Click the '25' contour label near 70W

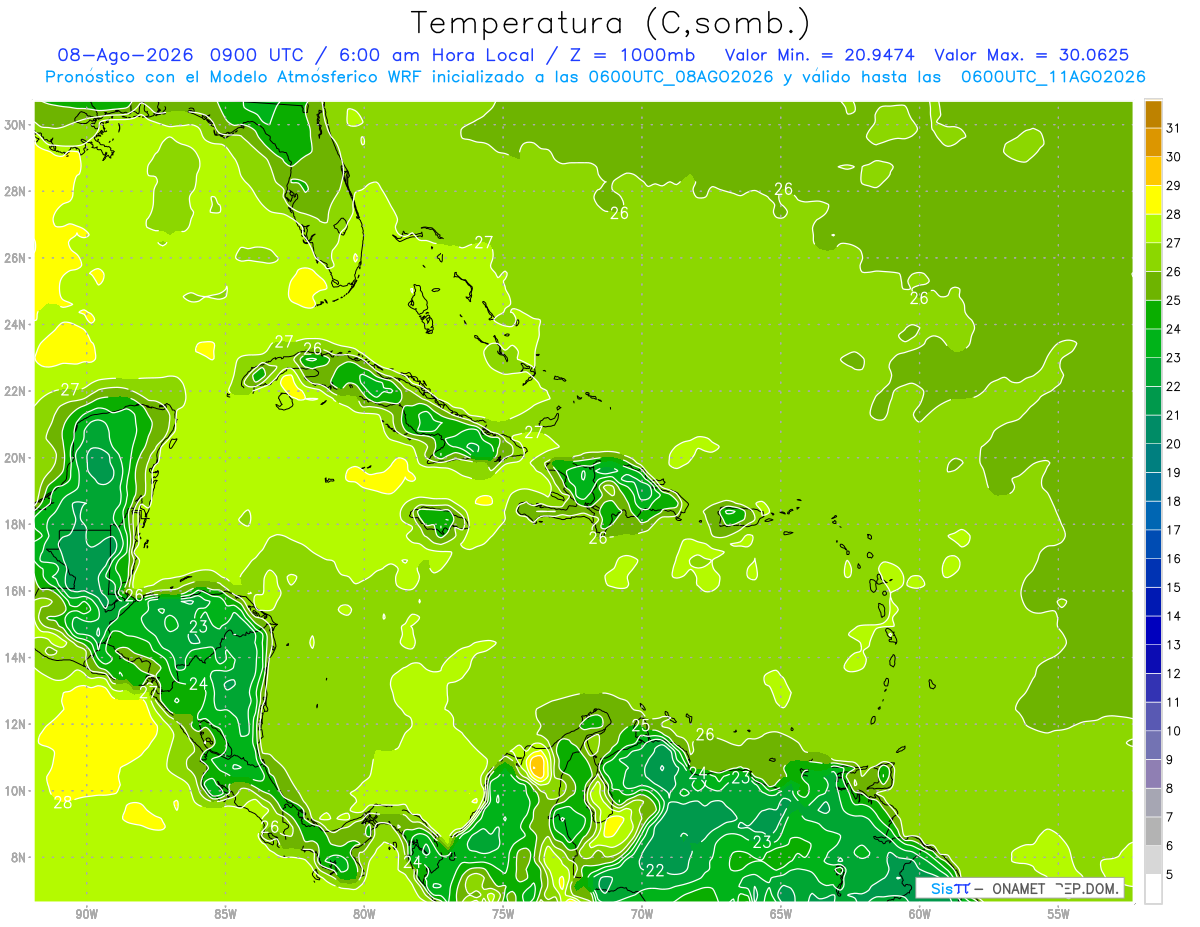641,726
